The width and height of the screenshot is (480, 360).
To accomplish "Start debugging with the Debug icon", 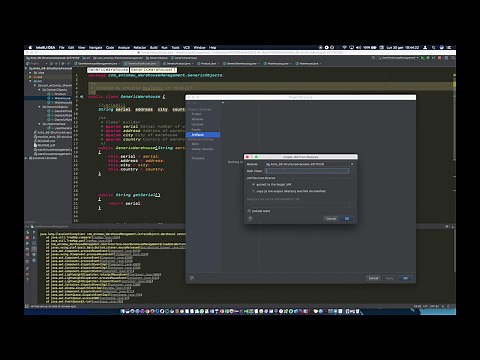I will (429, 58).
